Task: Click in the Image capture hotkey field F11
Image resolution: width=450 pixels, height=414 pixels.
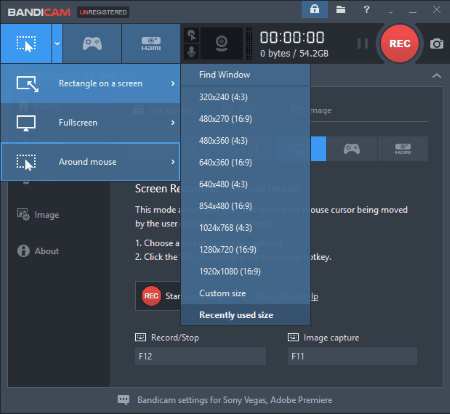Action: (x=352, y=356)
